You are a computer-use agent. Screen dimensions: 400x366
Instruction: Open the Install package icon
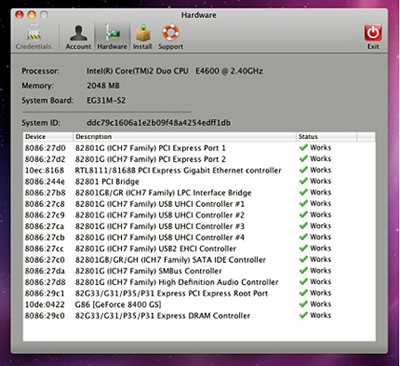143,37
